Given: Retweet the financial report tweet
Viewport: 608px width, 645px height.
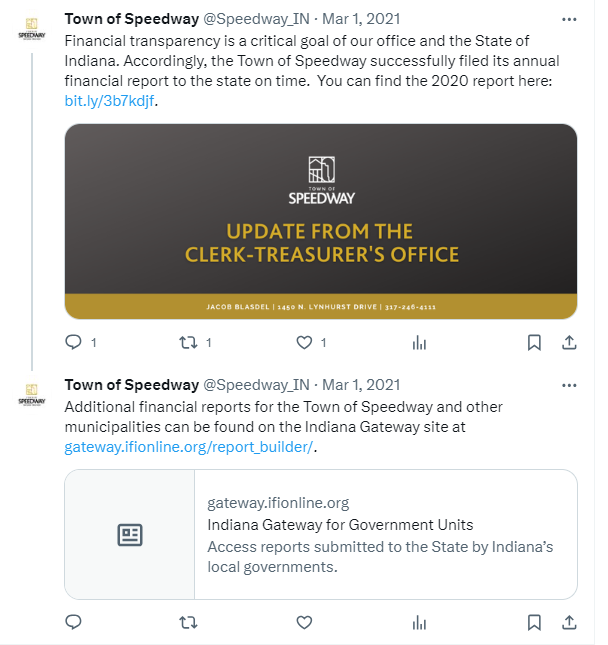Looking at the screenshot, I should tap(188, 342).
